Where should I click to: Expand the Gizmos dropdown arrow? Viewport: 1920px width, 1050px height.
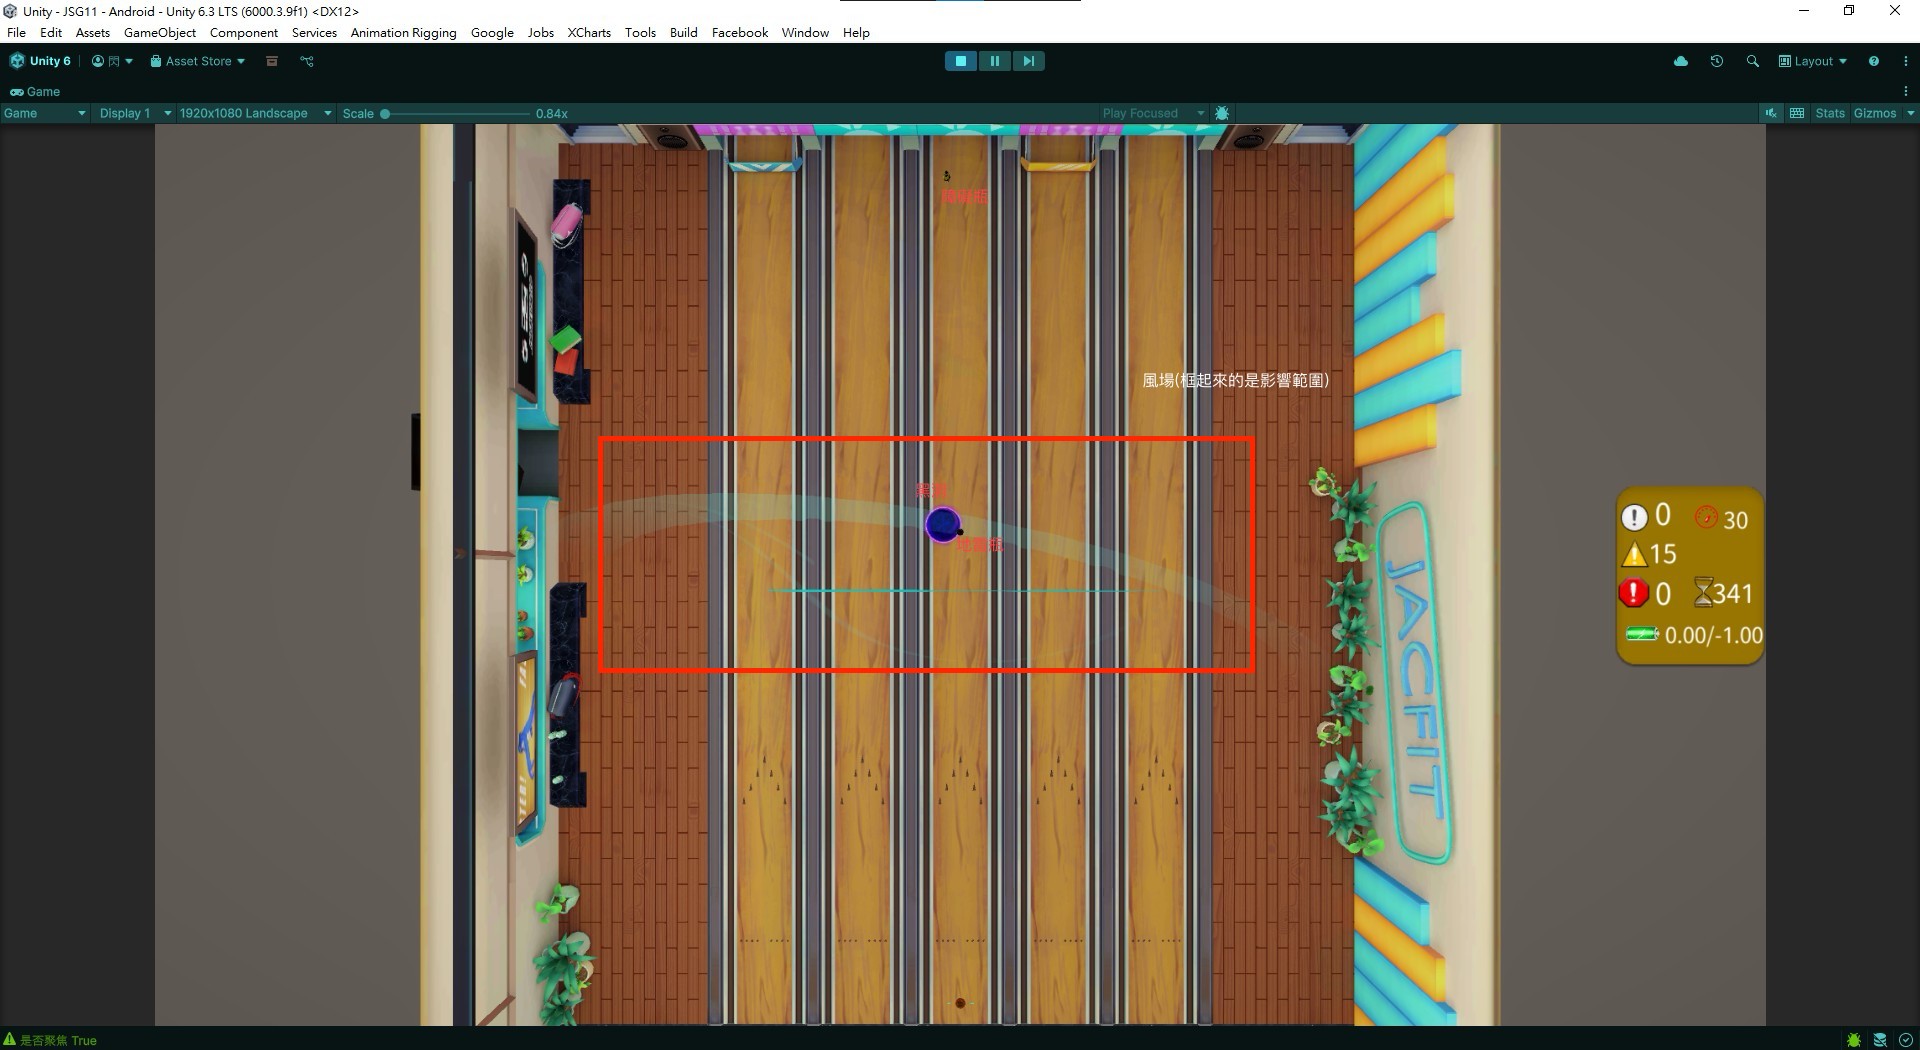[1910, 113]
